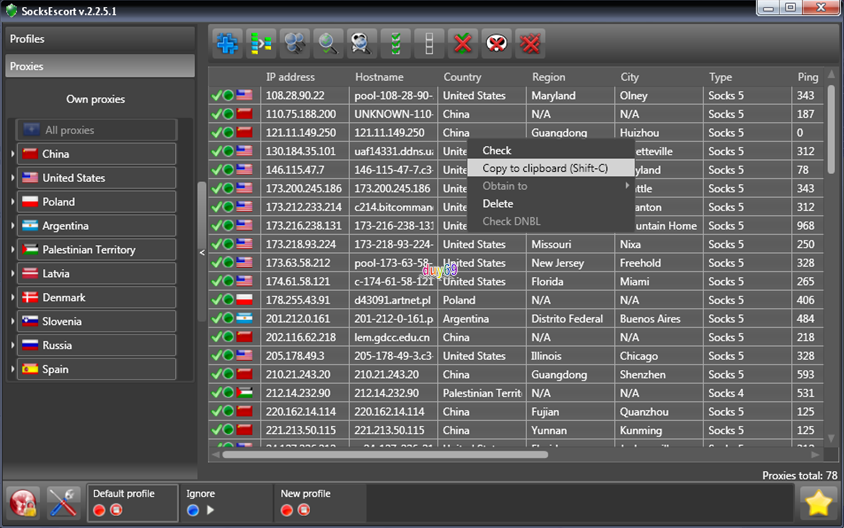This screenshot has height=528, width=844.
Task: Select the Ignore profile box
Action: tap(226, 503)
